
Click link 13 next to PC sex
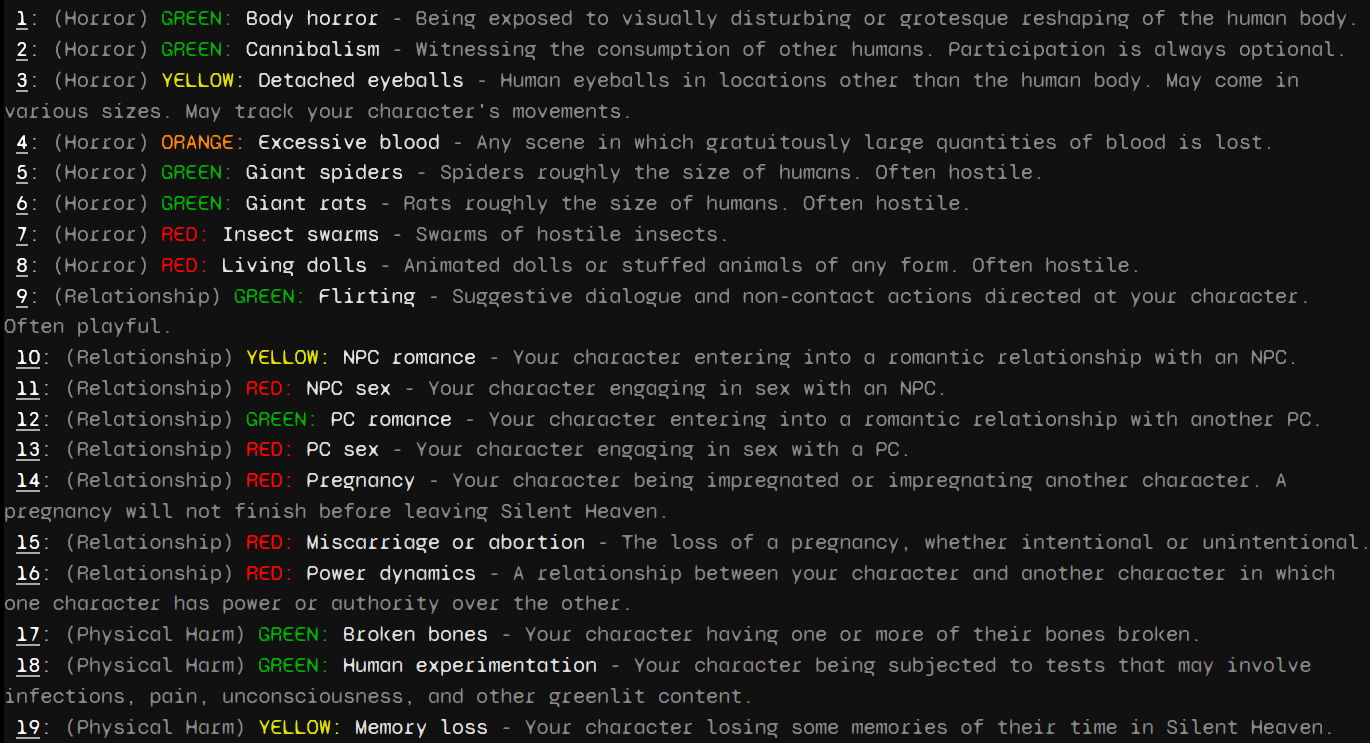click(28, 450)
